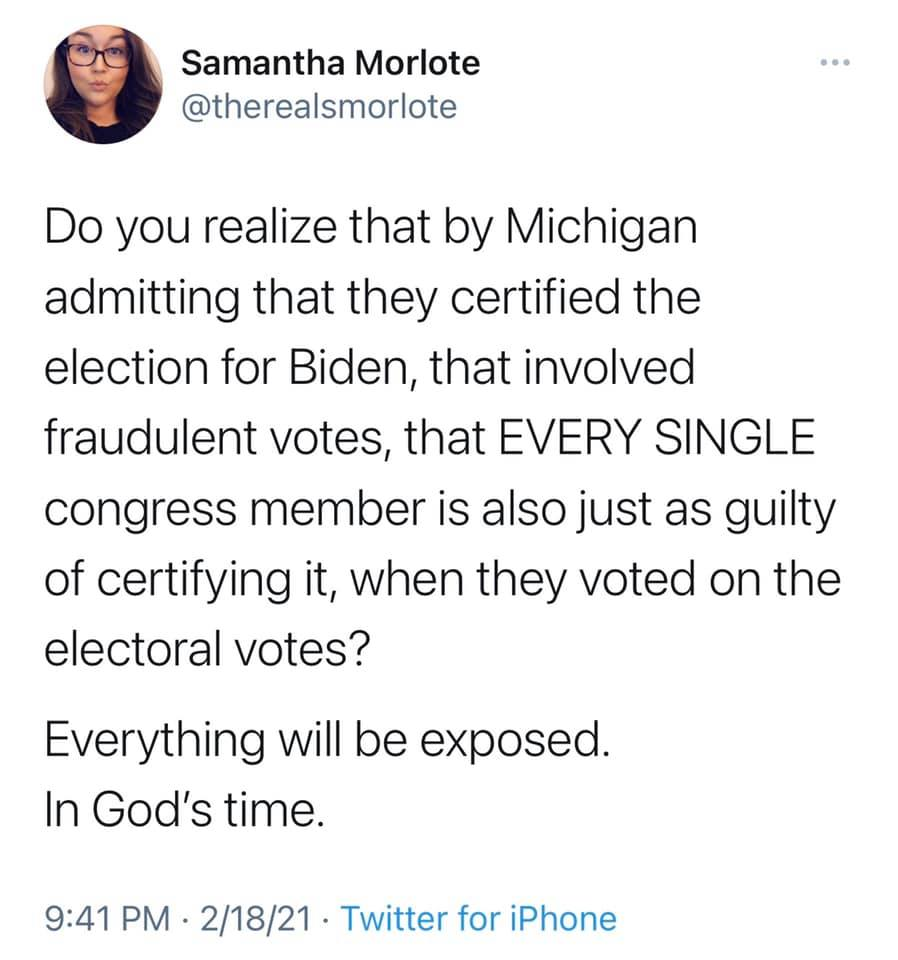Screen dimensions: 898x960
Task: Open the Samantha Morlote display name link
Action: (330, 64)
